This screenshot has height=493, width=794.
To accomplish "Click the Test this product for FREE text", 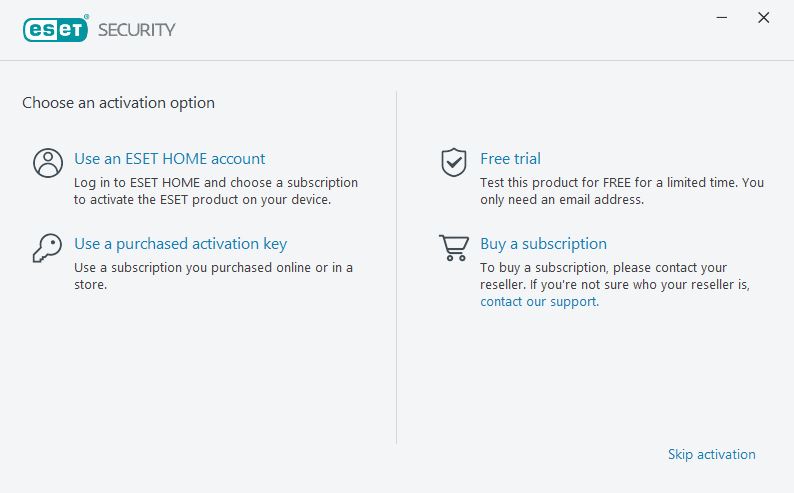I will point(622,191).
